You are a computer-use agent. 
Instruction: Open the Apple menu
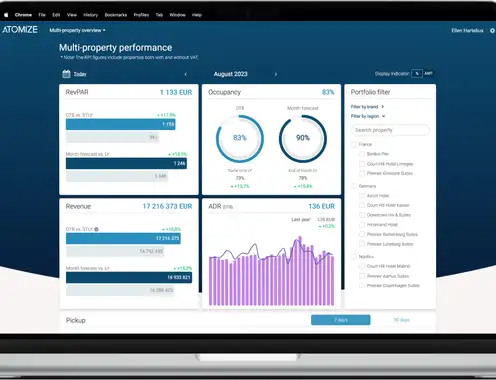(6, 15)
